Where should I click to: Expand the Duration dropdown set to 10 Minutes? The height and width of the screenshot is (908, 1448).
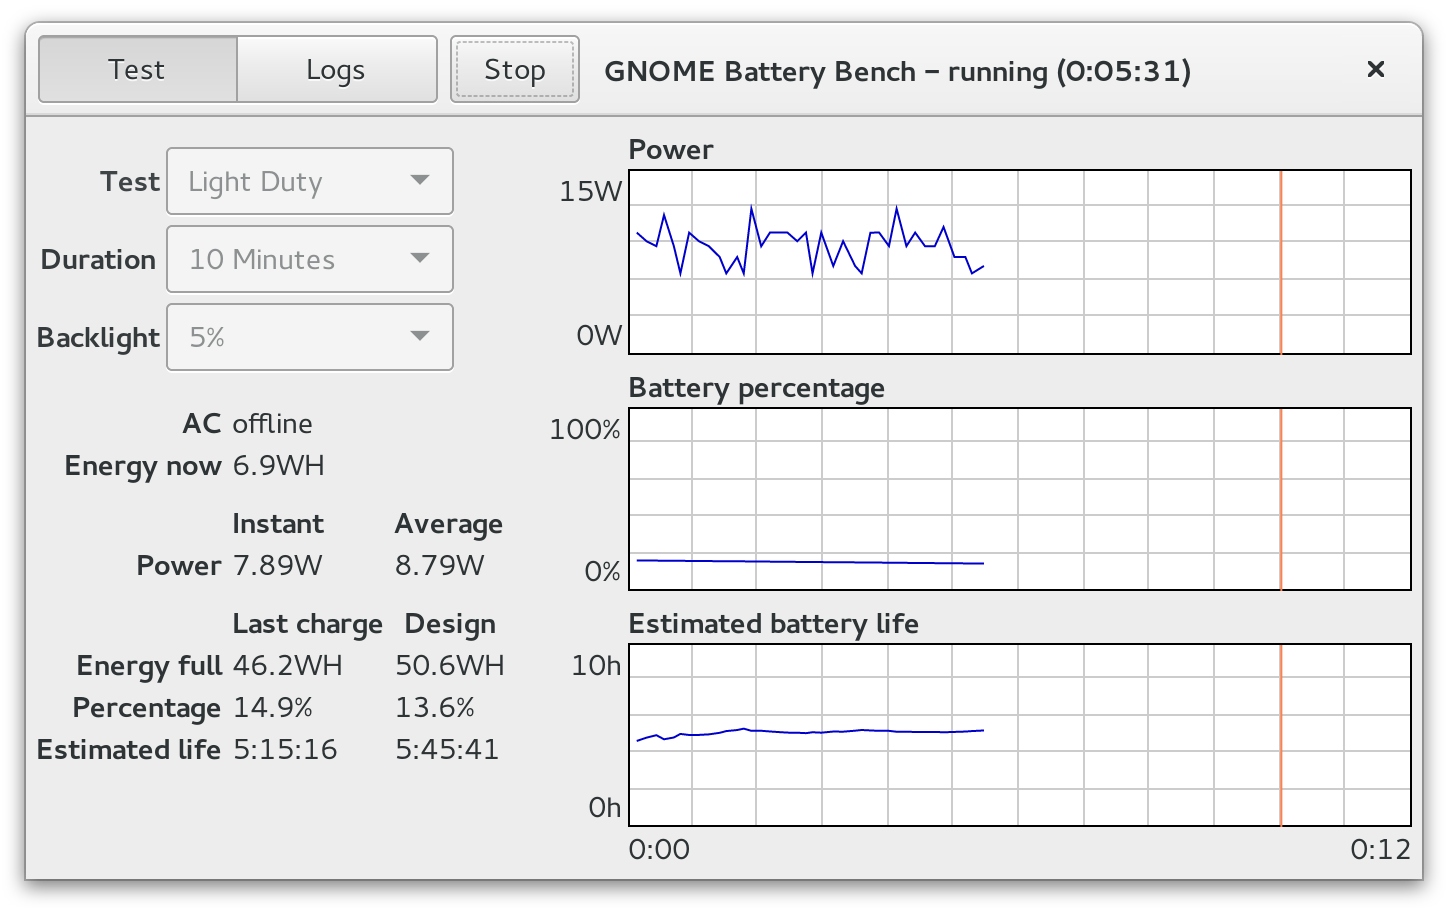[x=309, y=259]
